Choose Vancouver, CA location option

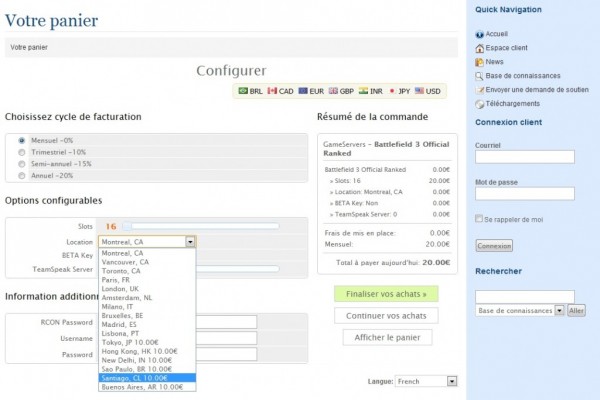pos(147,262)
